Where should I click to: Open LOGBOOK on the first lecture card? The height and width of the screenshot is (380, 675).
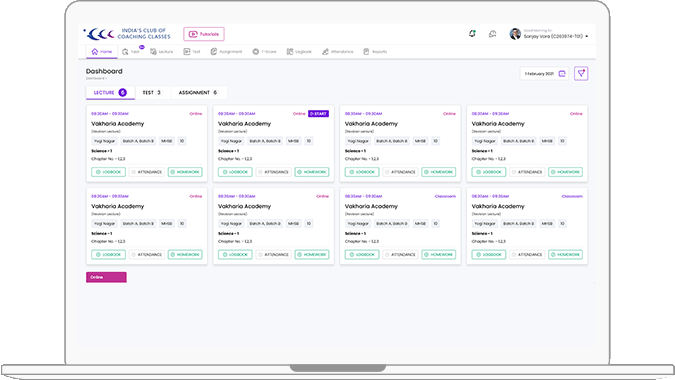click(108, 172)
